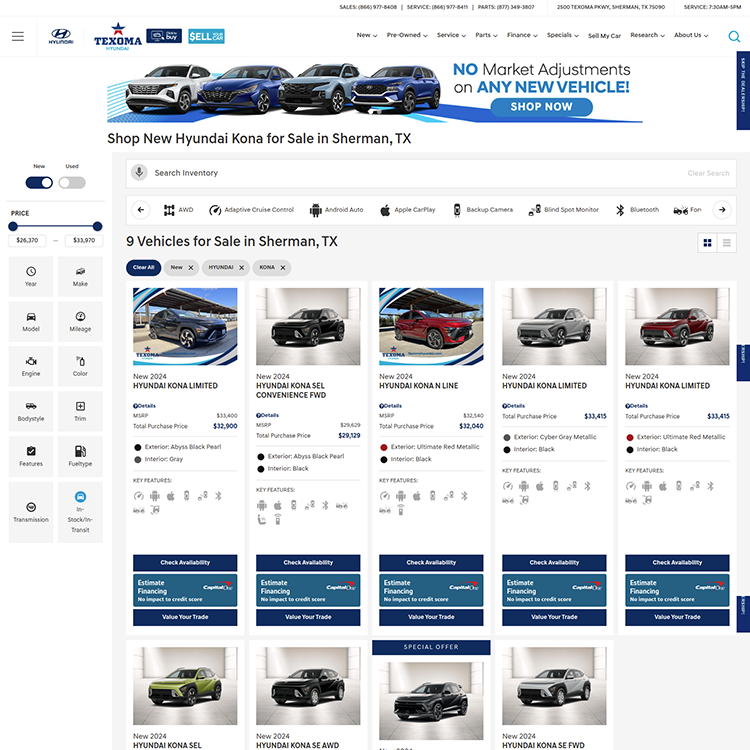Viewport: 750px width, 750px height.
Task: Expand the Specials menu dropdown
Action: (x=562, y=35)
